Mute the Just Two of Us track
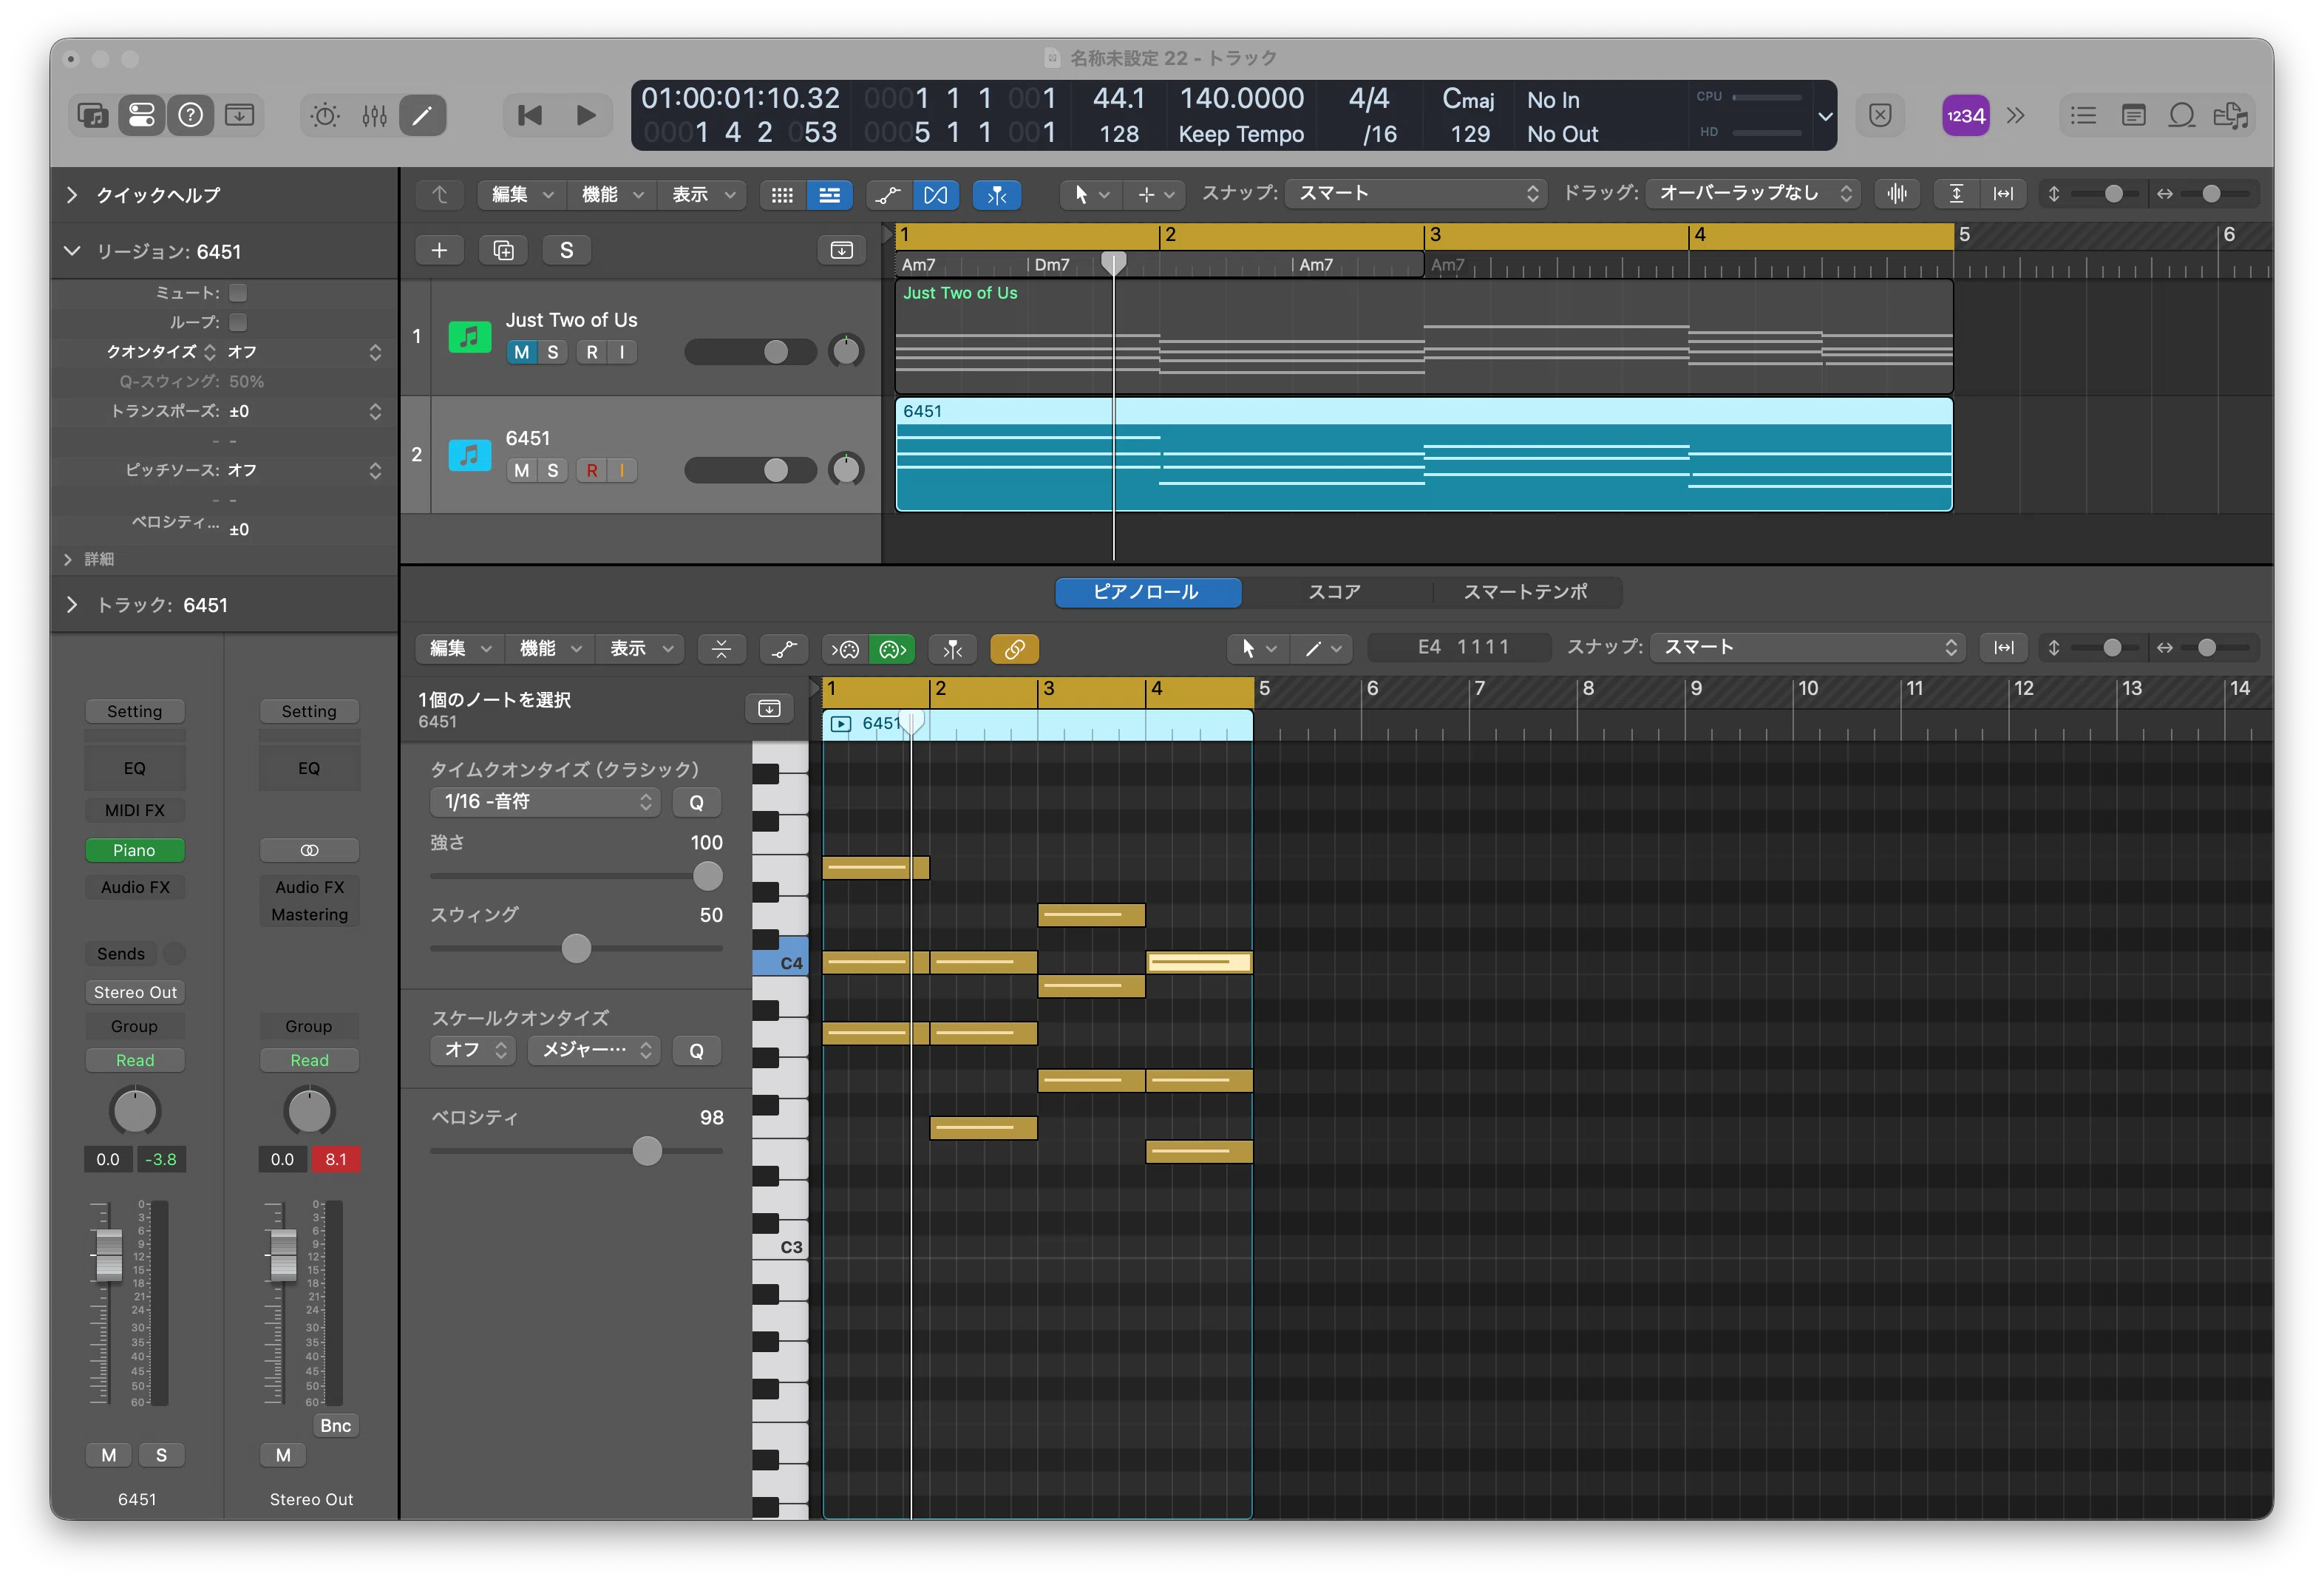 tap(521, 352)
